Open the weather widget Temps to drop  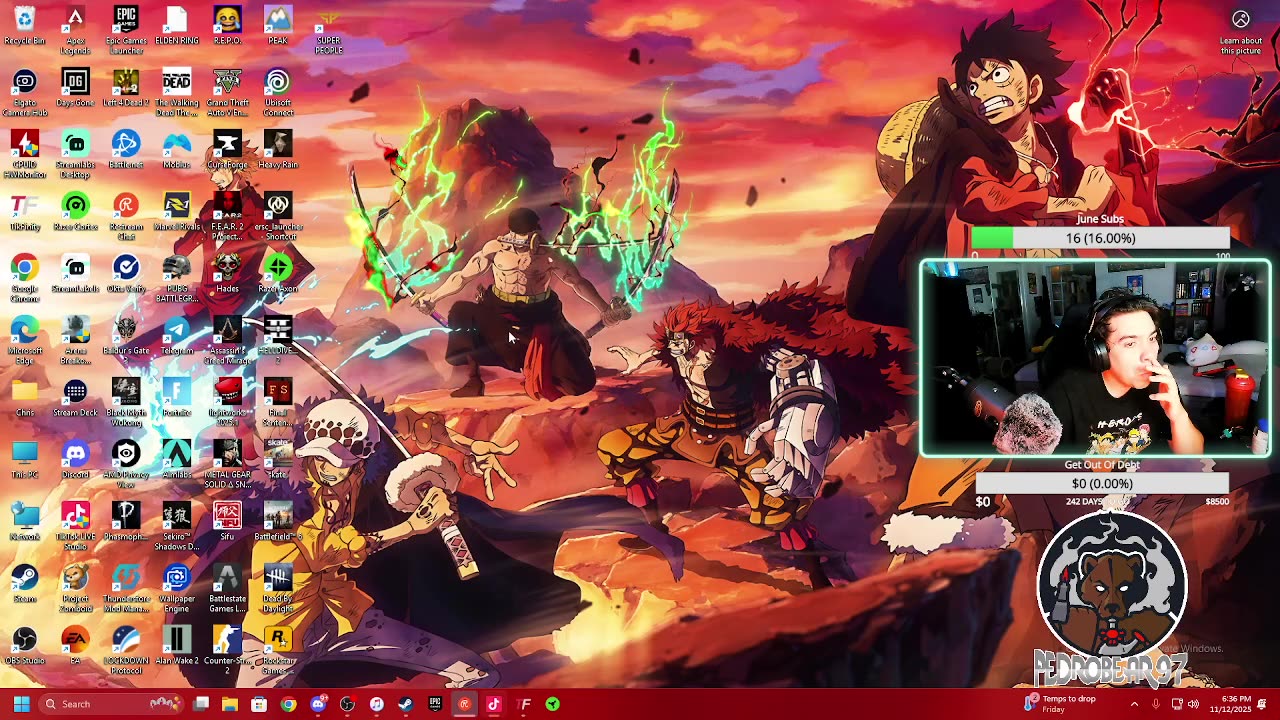[x=1060, y=704]
